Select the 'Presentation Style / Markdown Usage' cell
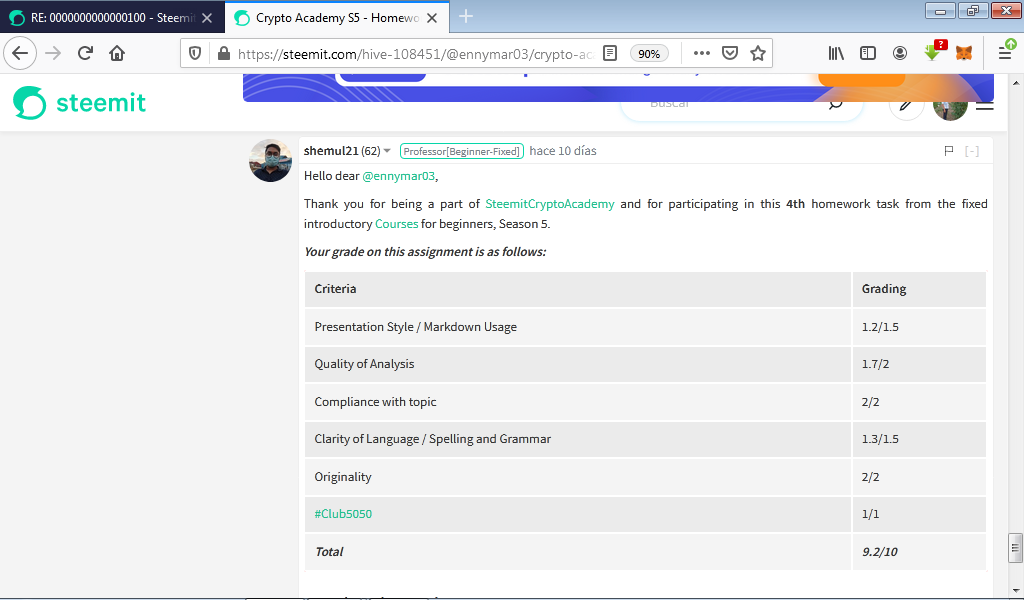Image resolution: width=1024 pixels, height=600 pixels. pyautogui.click(x=578, y=326)
